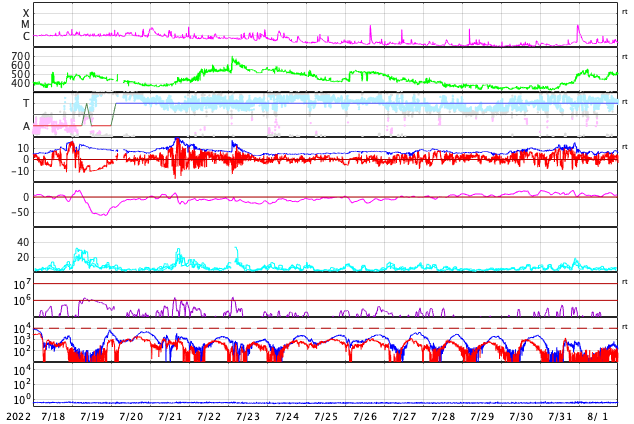Click the green curve peak near 7/22
Screen dimensions: 634x424
(232, 59)
